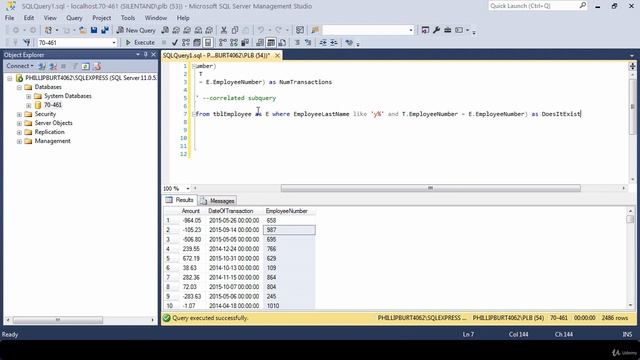Select the 70-461 tree item in Object Explorer
This screenshot has width=640, height=360.
point(53,105)
